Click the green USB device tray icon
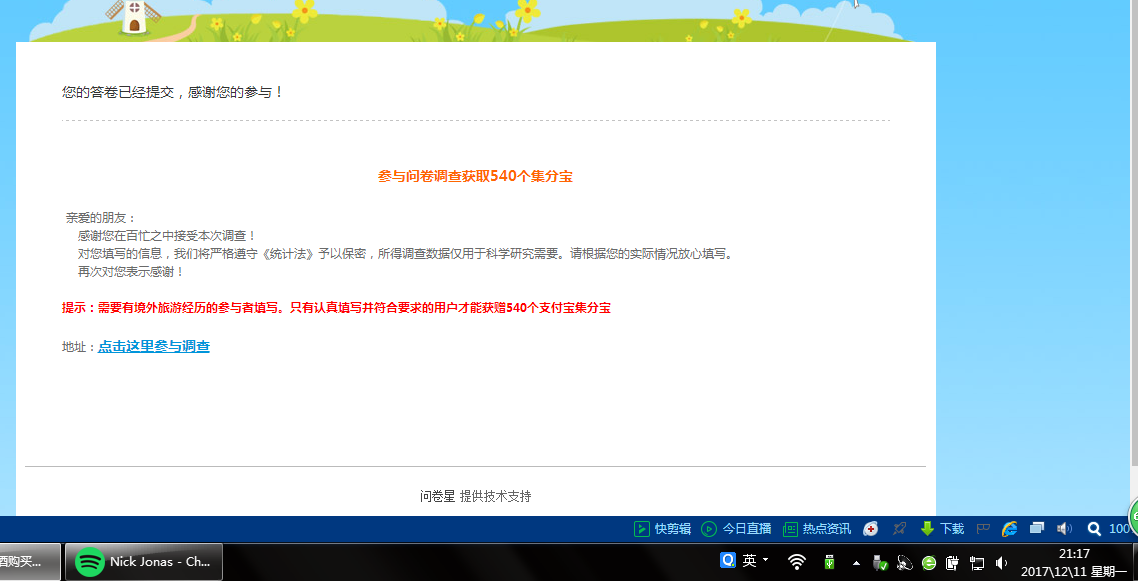The image size is (1138, 581). point(830,562)
